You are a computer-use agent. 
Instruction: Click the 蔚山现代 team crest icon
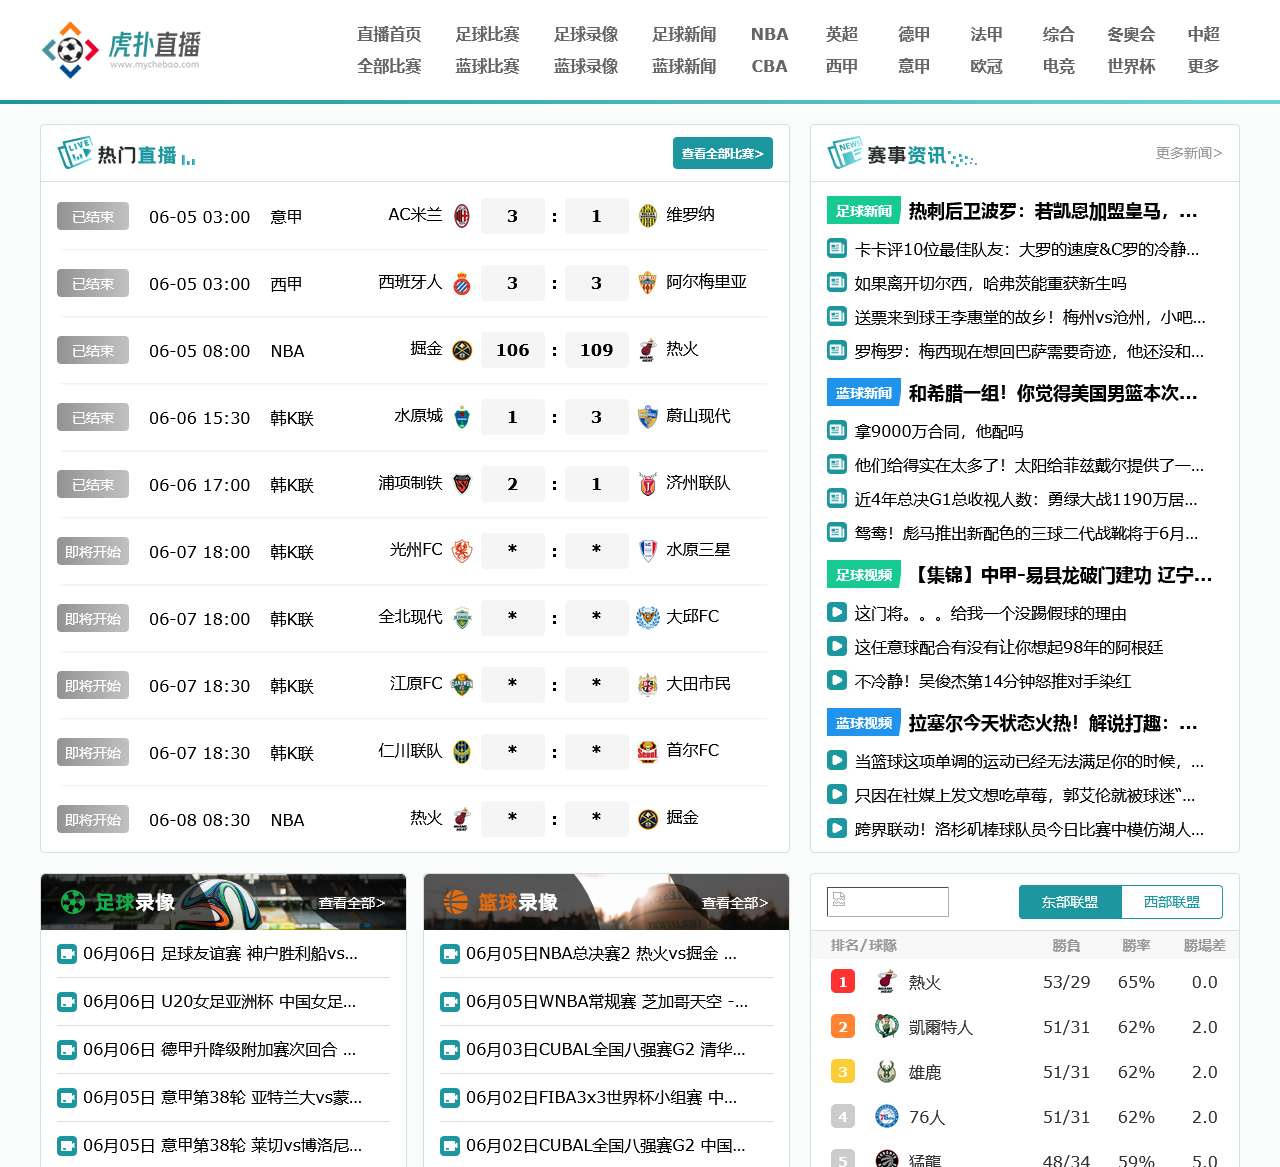(x=648, y=416)
